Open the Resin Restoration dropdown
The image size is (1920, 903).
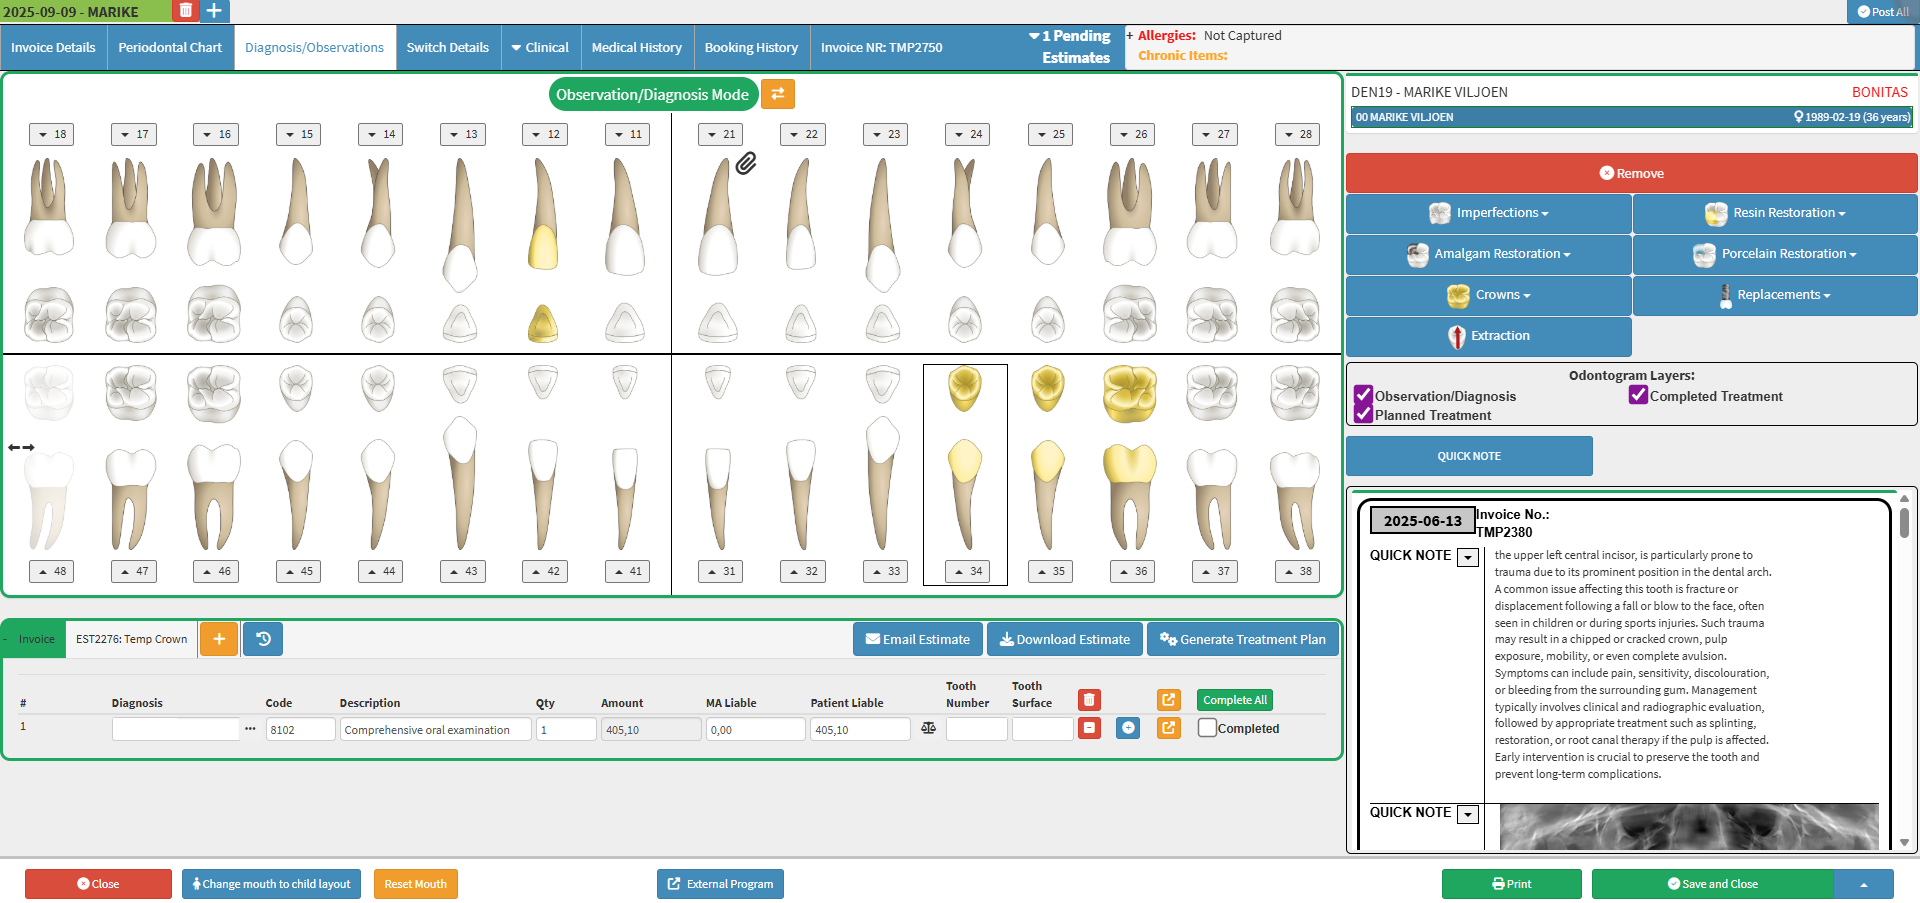click(1775, 213)
